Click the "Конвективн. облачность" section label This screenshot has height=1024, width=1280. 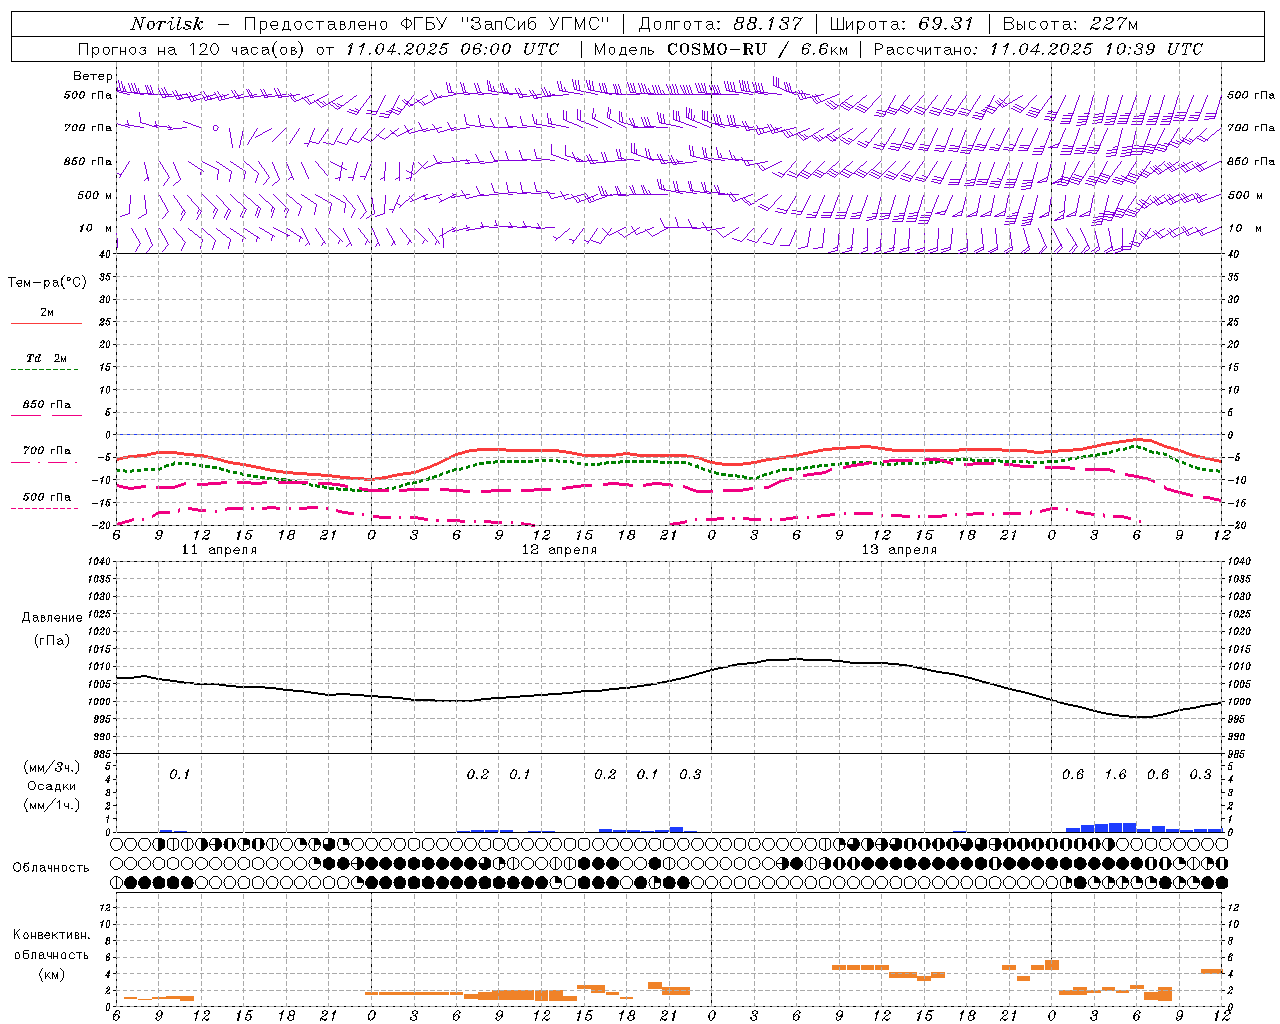[51, 945]
